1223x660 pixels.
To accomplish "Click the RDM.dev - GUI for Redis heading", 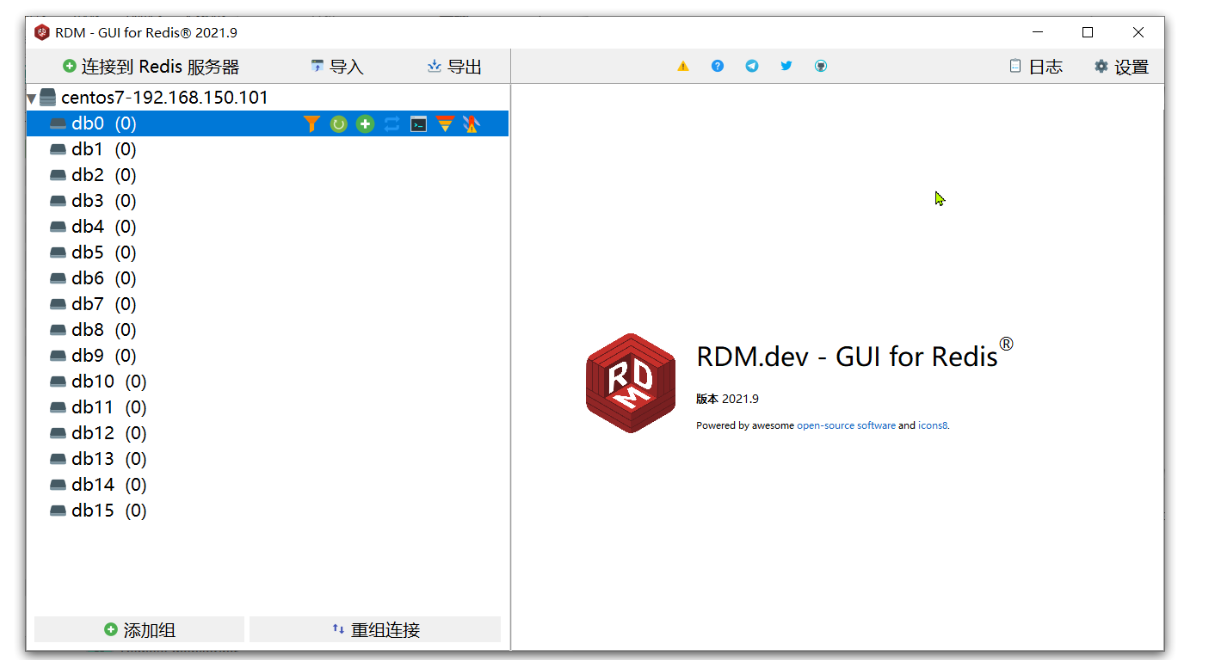I will tap(855, 355).
